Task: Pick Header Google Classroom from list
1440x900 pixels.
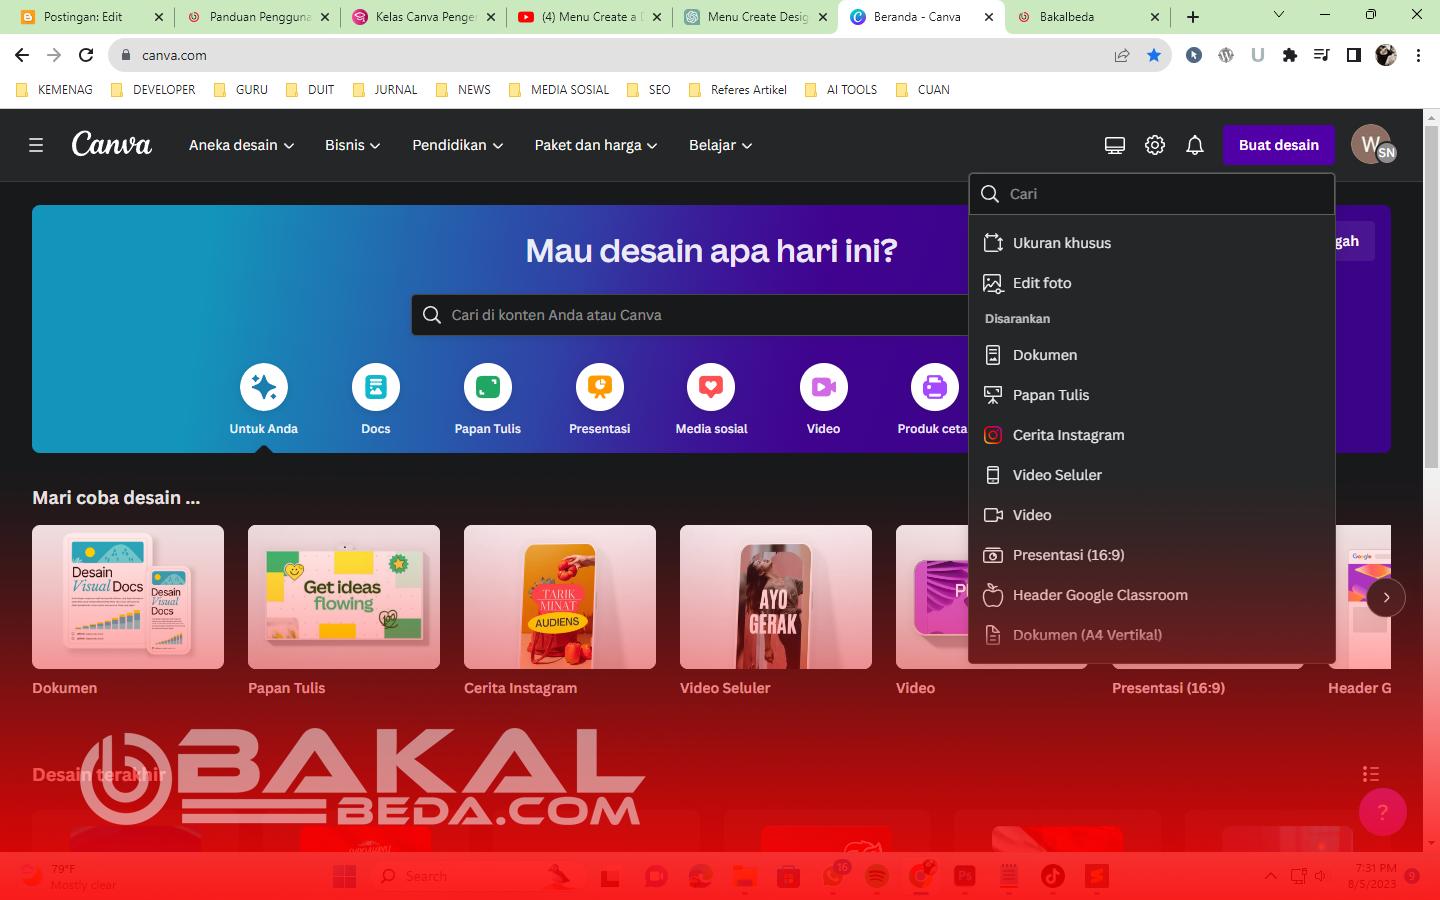Action: pyautogui.click(x=1152, y=595)
